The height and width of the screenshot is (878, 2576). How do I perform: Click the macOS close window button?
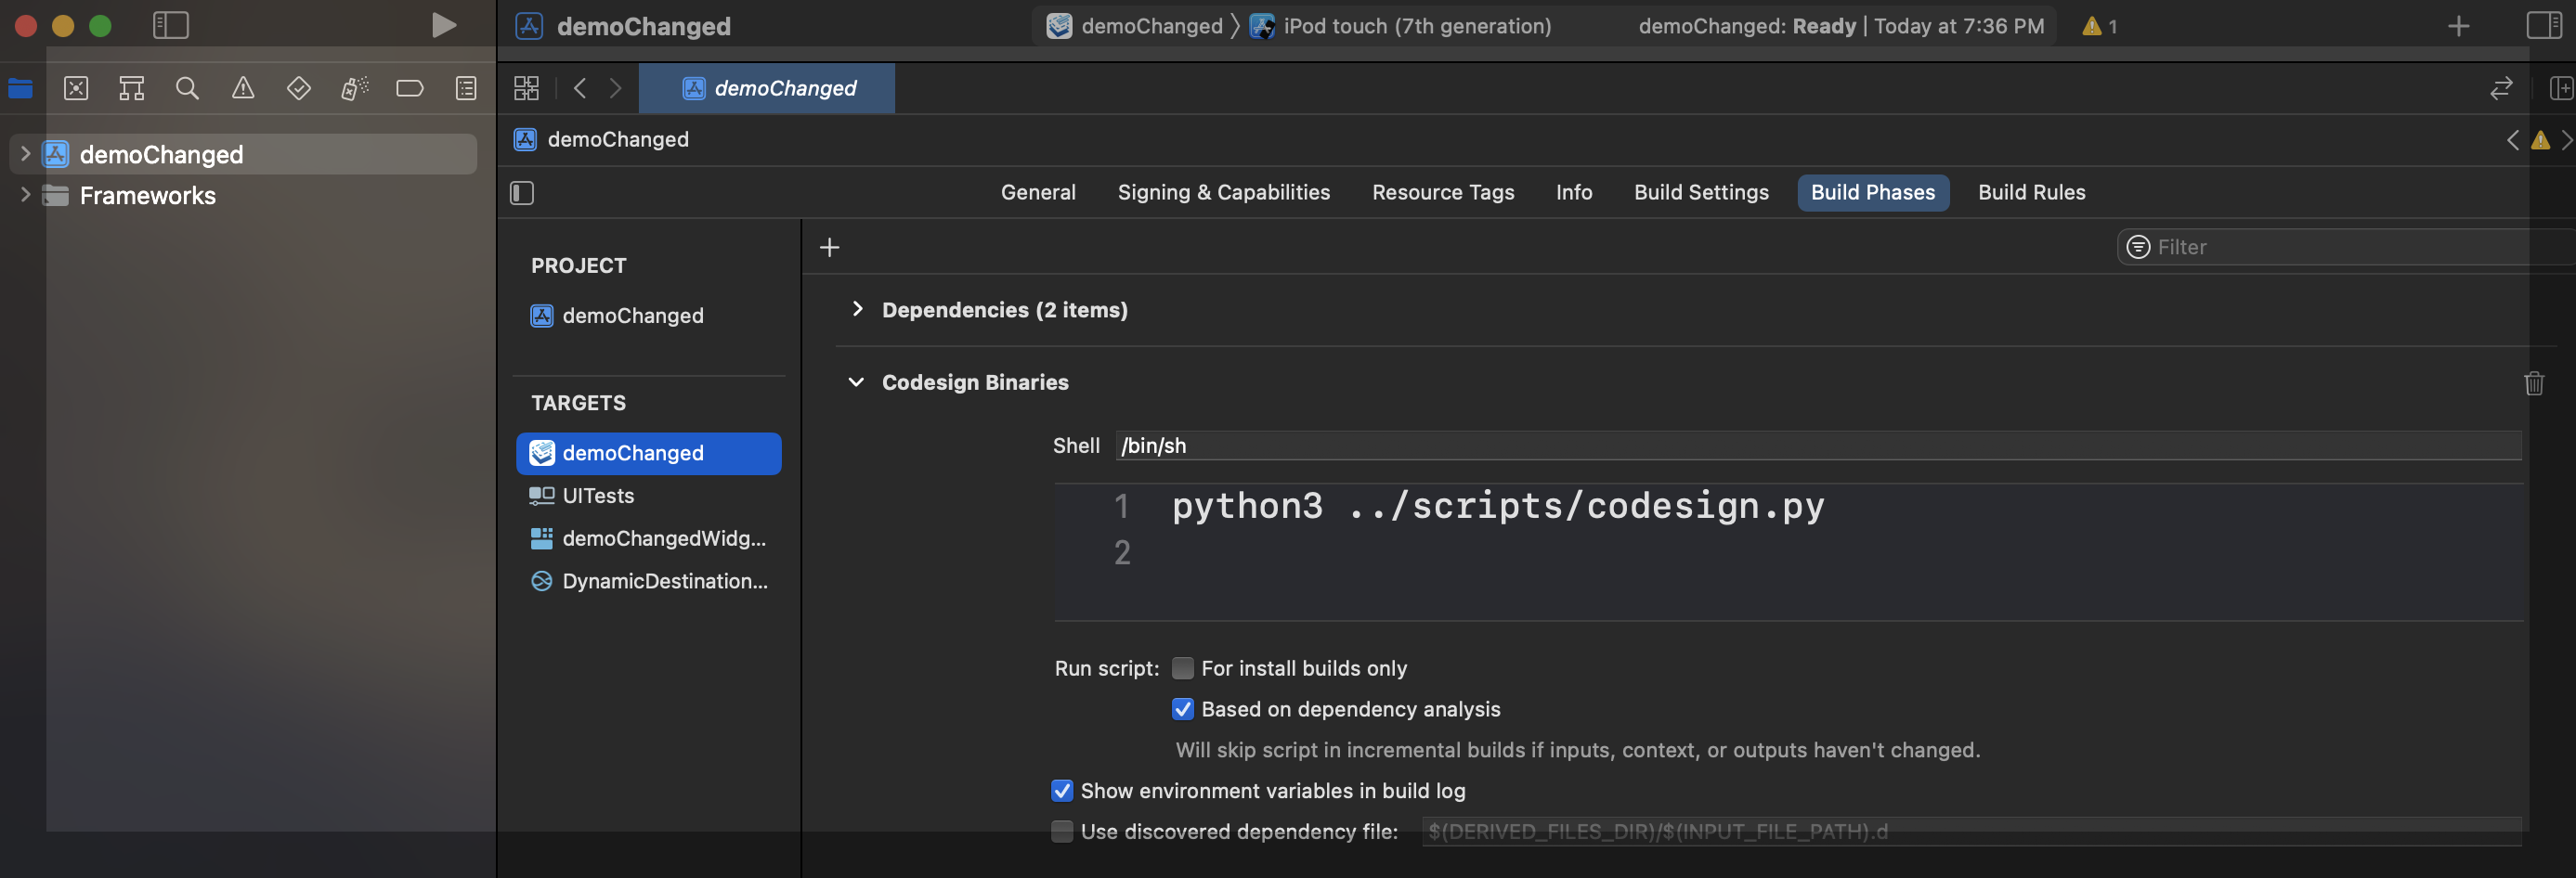(26, 26)
